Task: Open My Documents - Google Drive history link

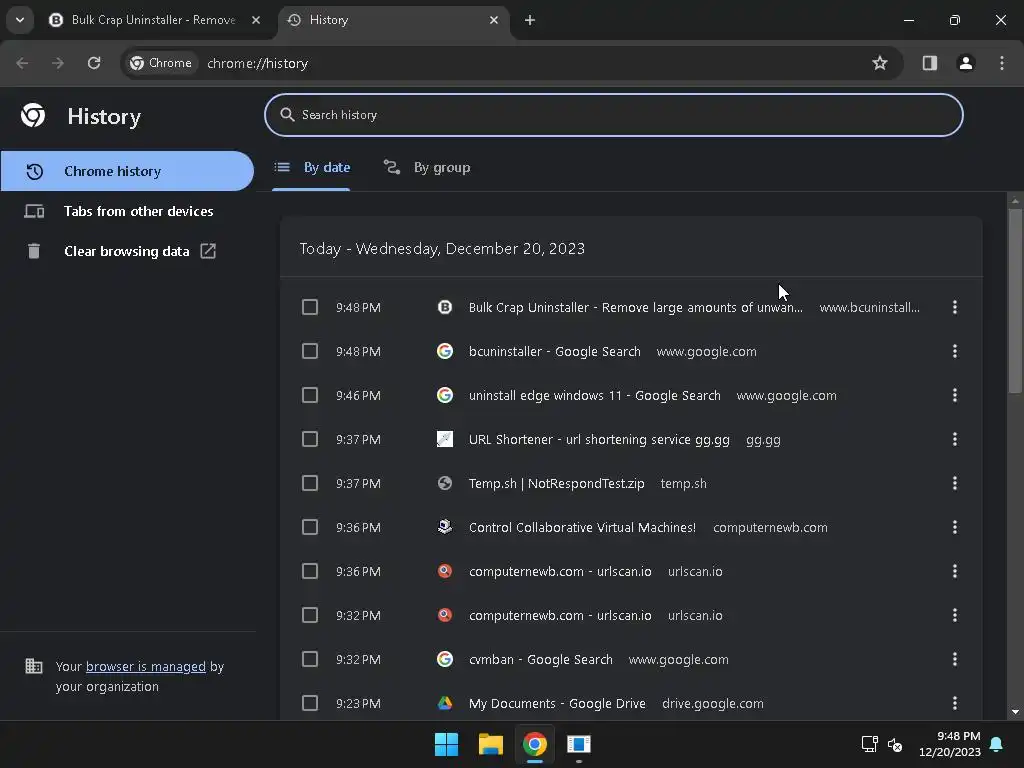Action: [x=557, y=703]
